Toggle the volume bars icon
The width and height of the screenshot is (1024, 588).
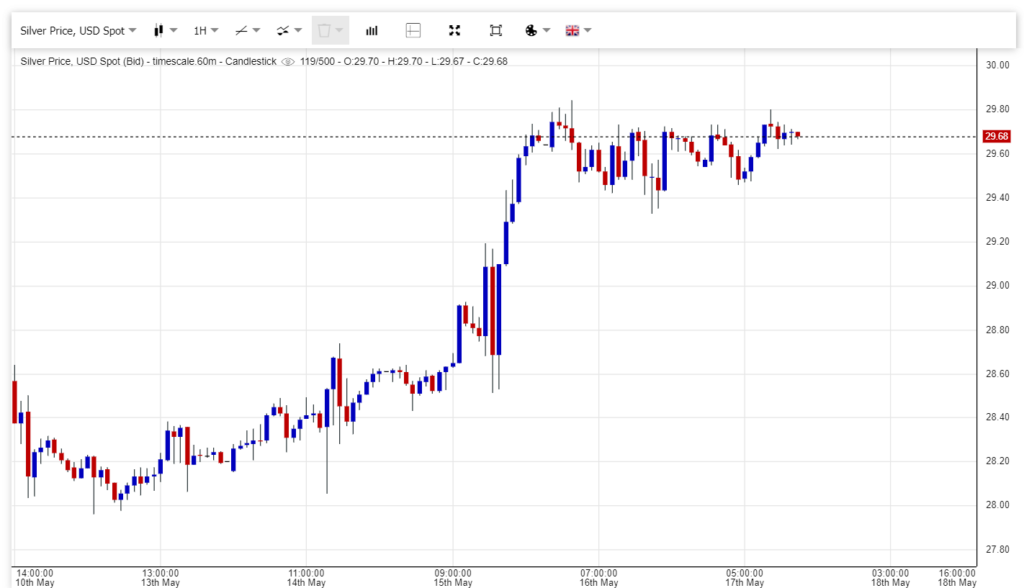pos(372,30)
